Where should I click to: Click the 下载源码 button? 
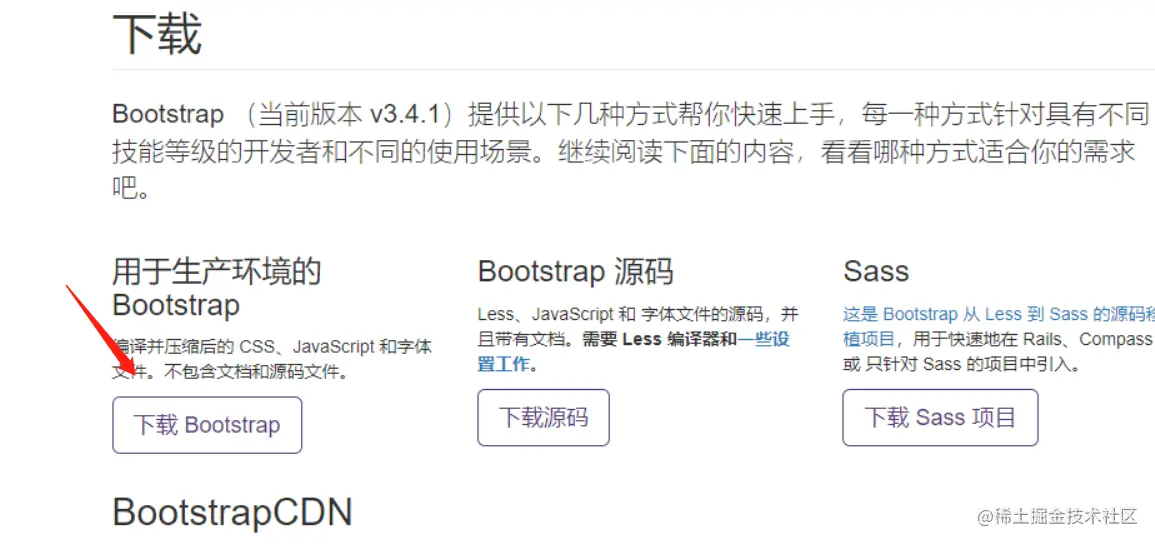(544, 417)
